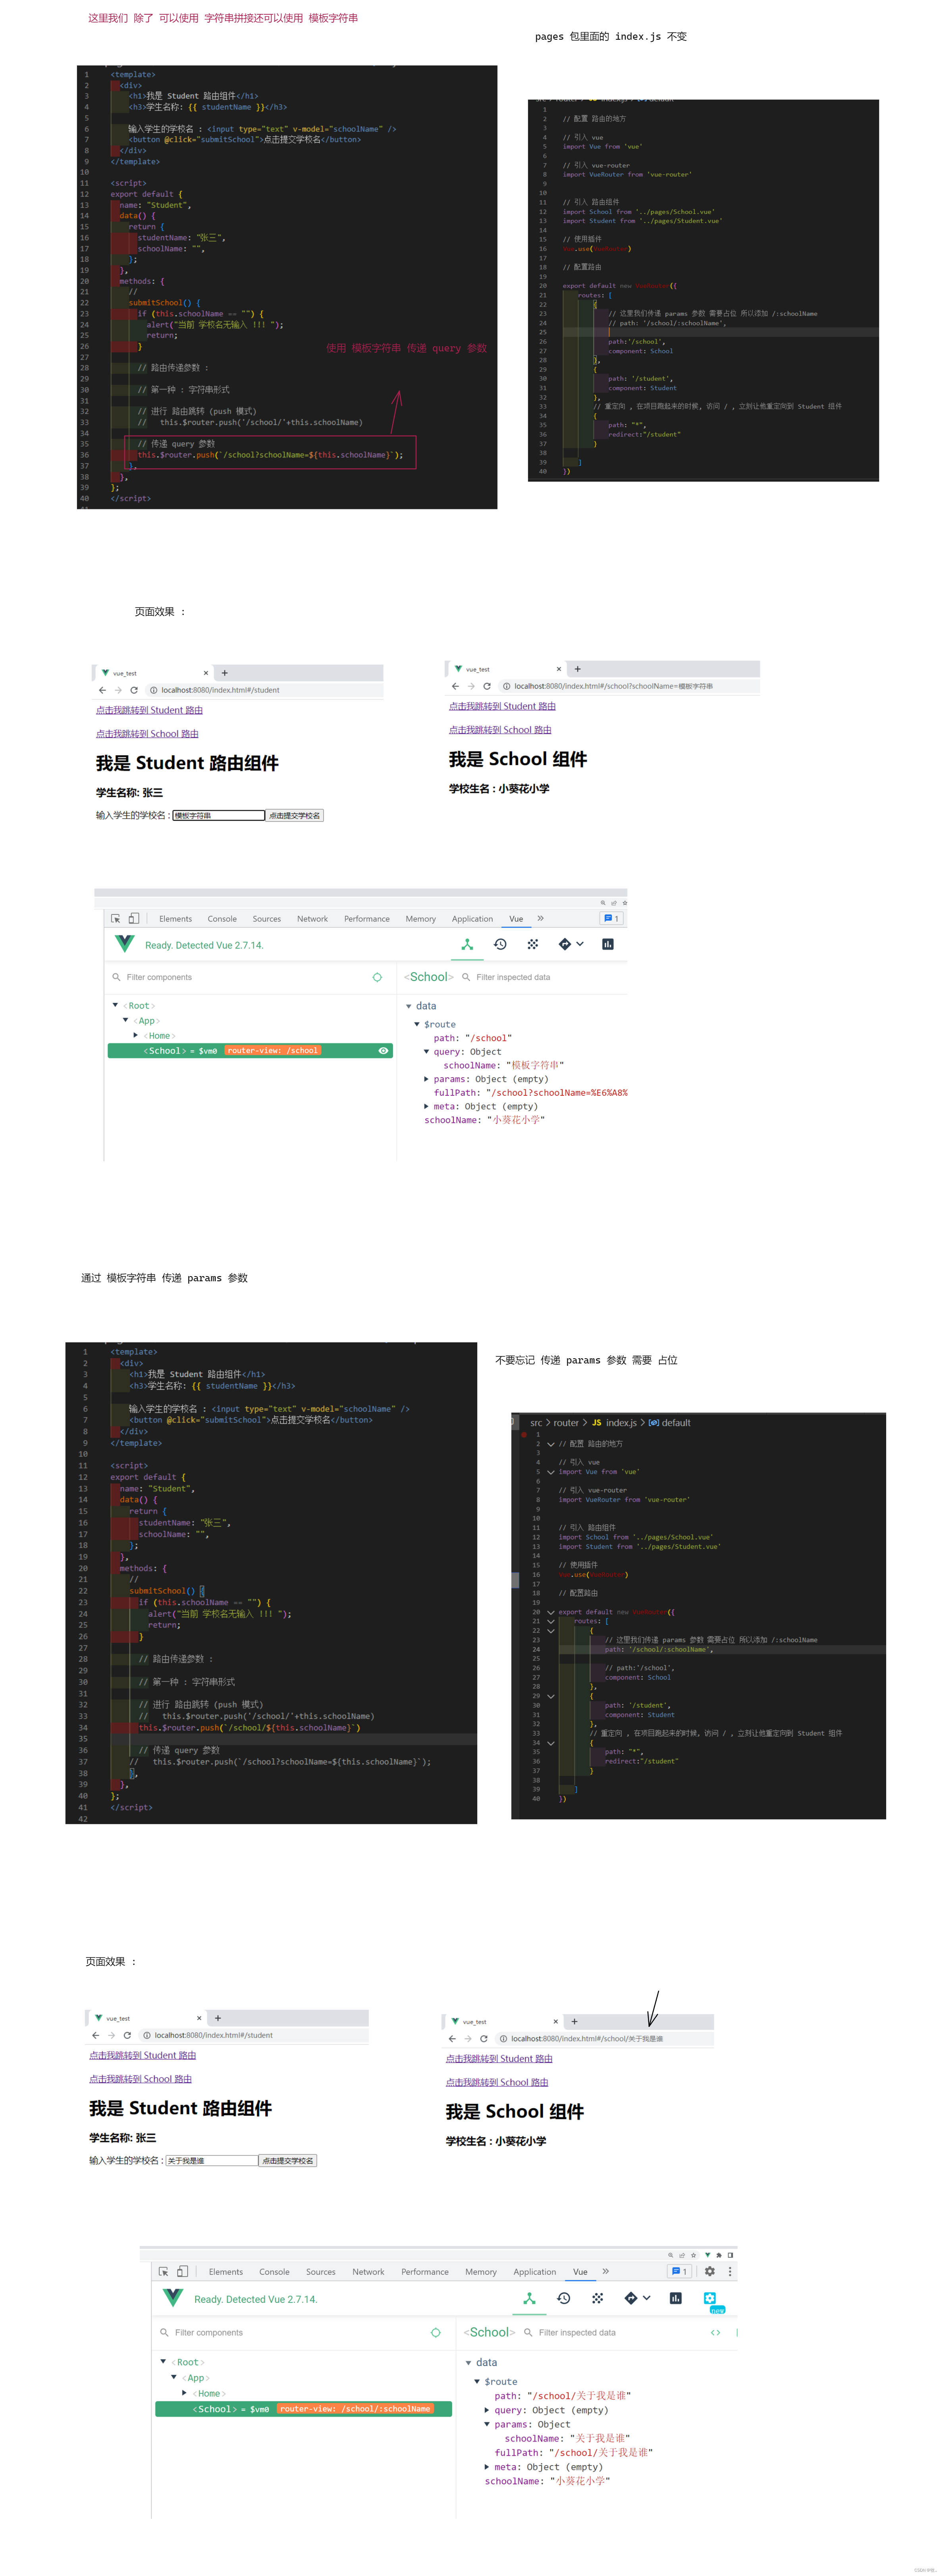The image size is (943, 2576).
Task: Open the Vue settings icon marked new
Action: pyautogui.click(x=710, y=2299)
